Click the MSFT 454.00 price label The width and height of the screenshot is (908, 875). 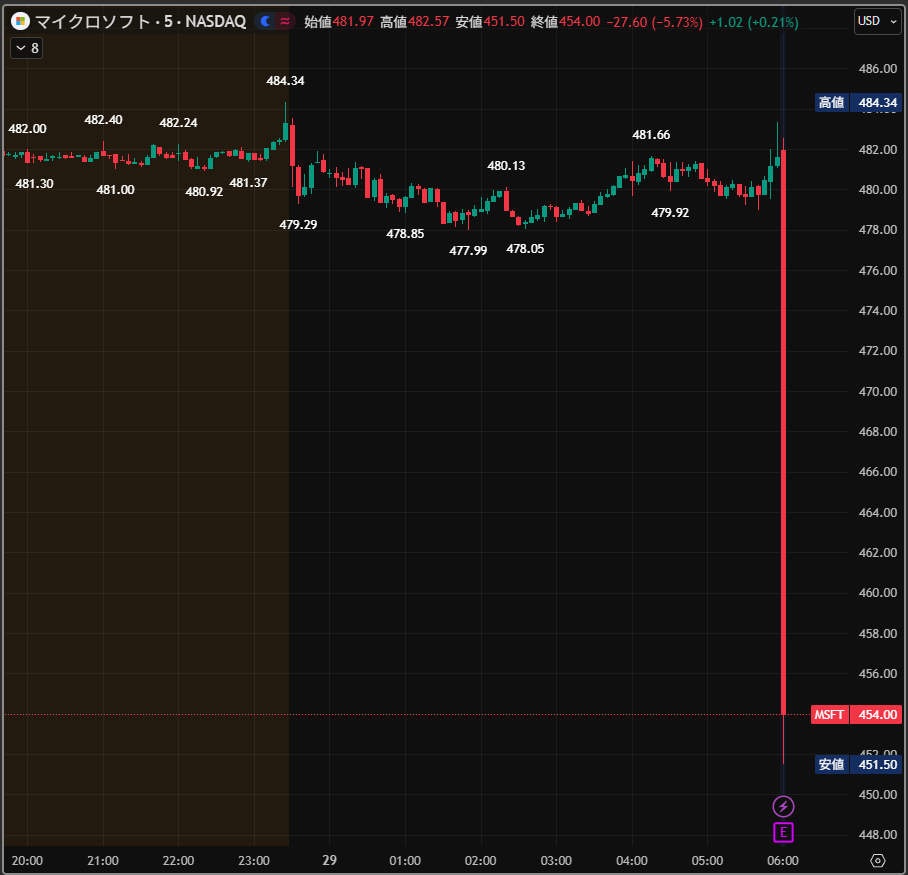coord(856,715)
